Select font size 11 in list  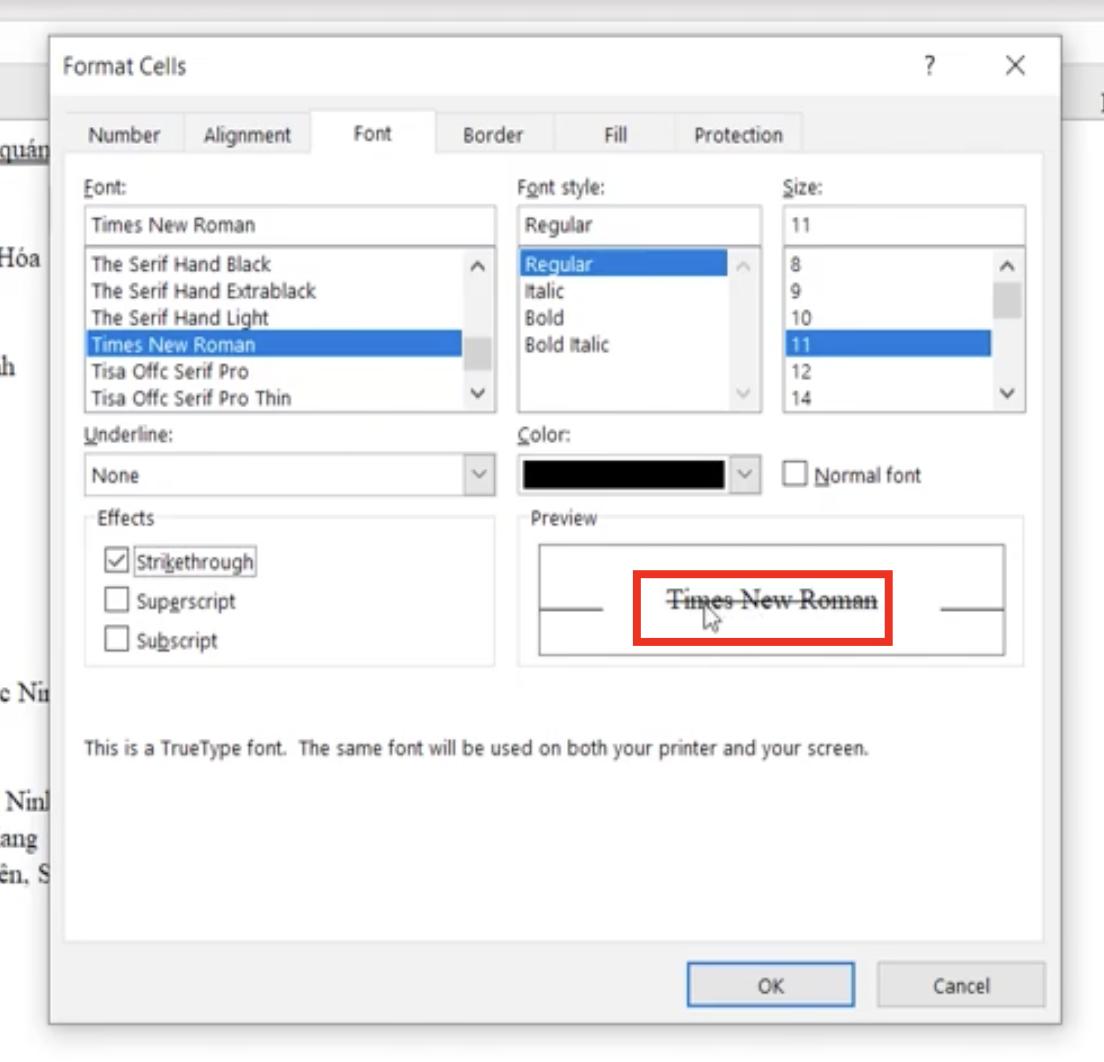888,344
